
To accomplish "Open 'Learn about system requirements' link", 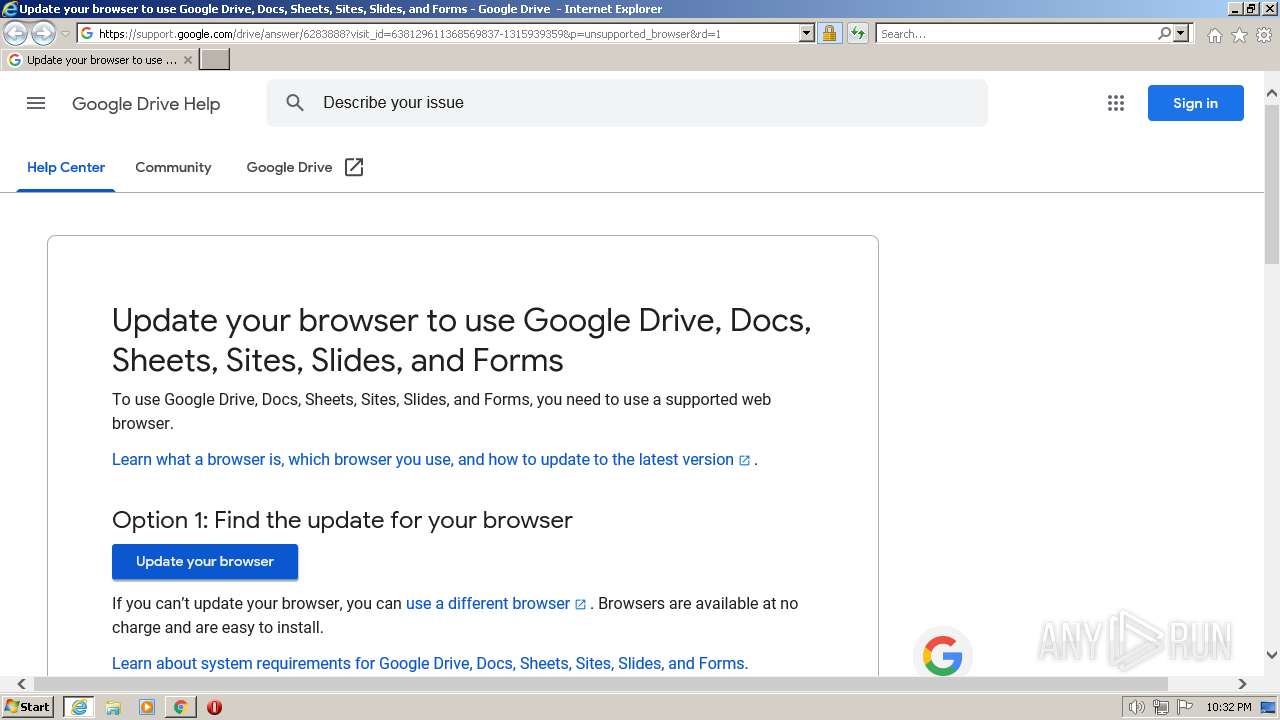I will [430, 664].
